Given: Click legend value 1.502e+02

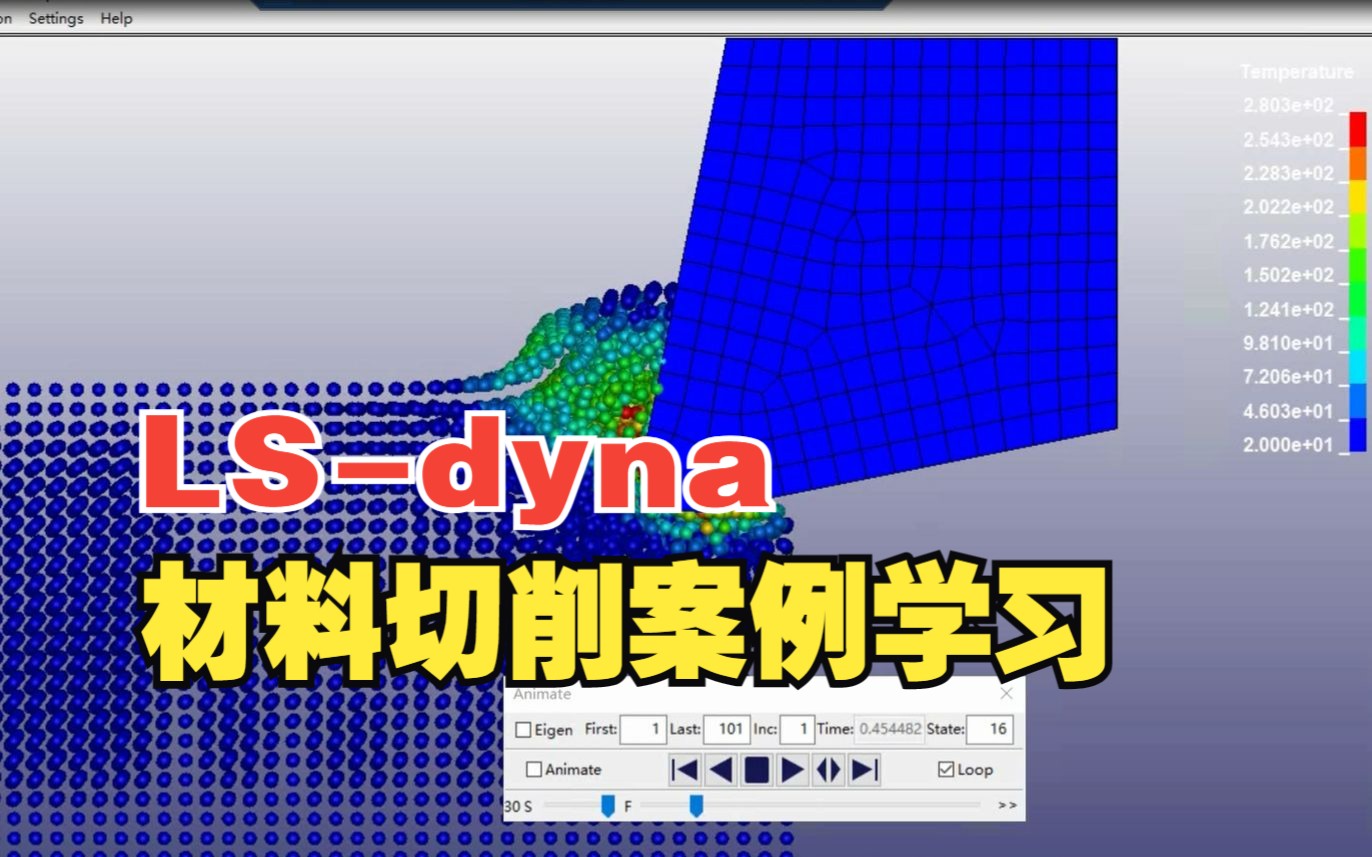Looking at the screenshot, I should [x=1288, y=275].
